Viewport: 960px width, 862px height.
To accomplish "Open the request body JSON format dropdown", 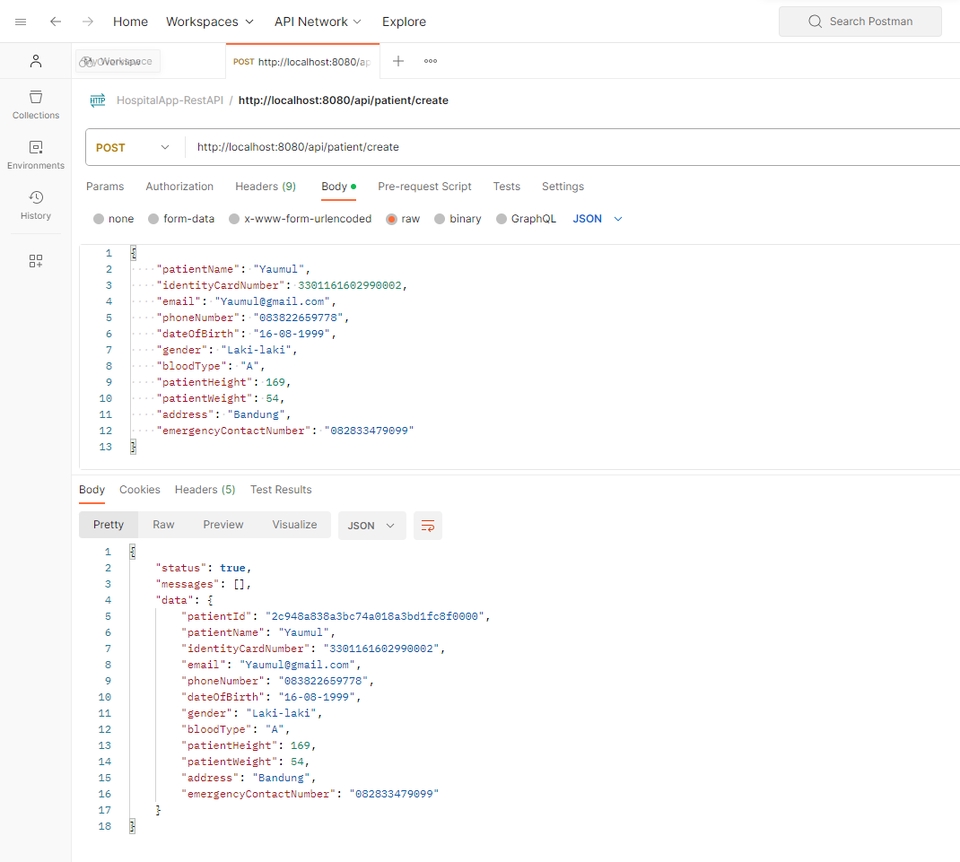I will pyautogui.click(x=597, y=219).
